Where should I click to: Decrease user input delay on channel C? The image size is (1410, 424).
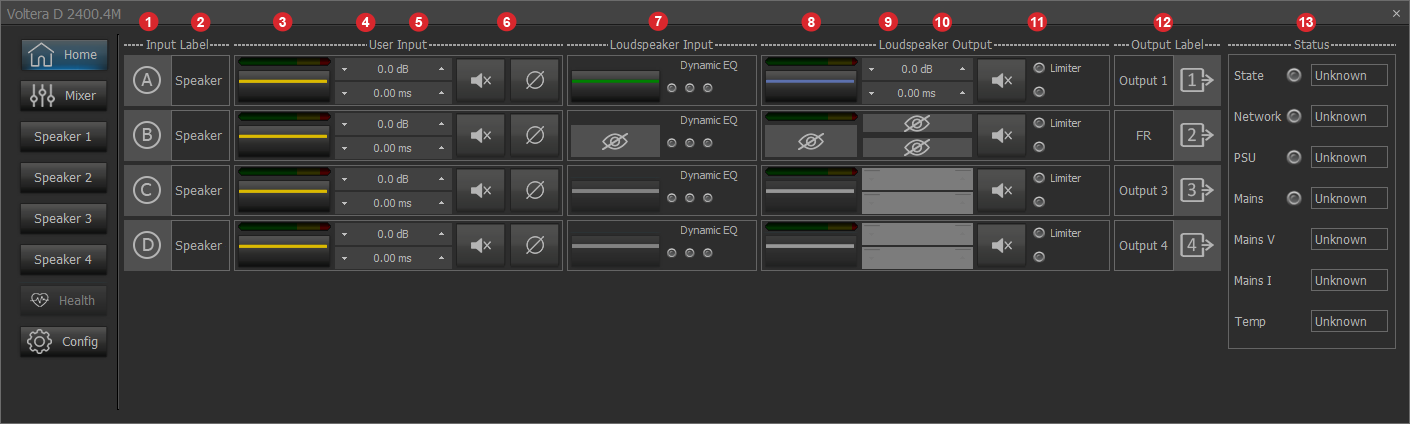[x=344, y=203]
